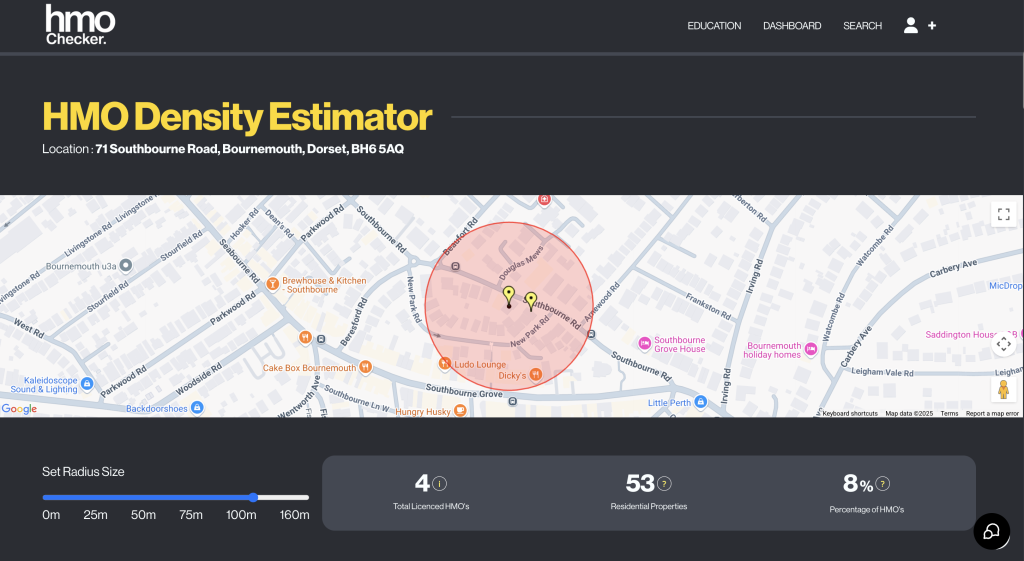Image resolution: width=1024 pixels, height=561 pixels.
Task: Click the HMO Checker logo
Action: tap(80, 25)
